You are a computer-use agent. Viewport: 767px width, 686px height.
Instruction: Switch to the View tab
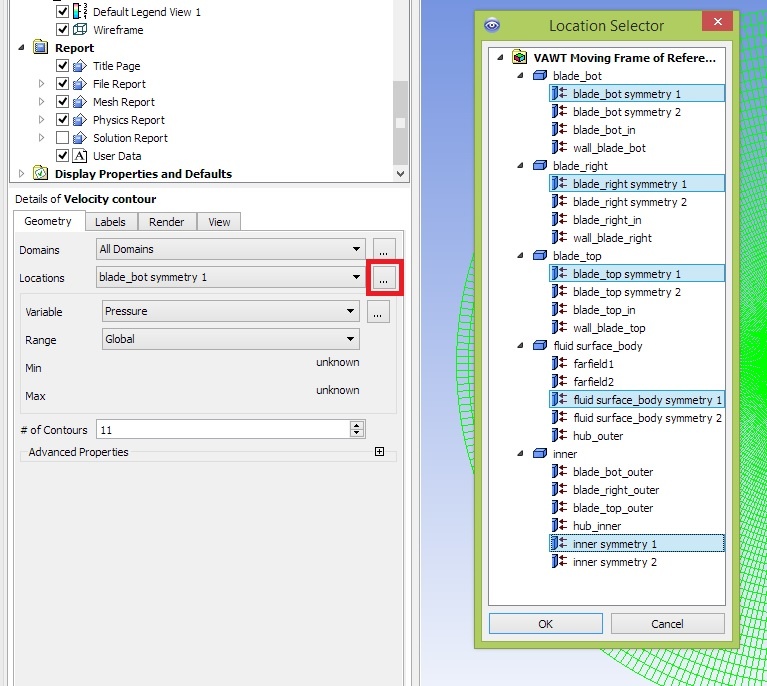219,222
